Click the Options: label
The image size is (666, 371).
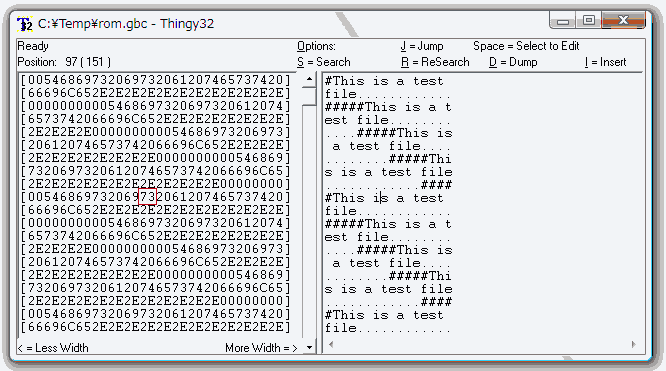click(316, 46)
